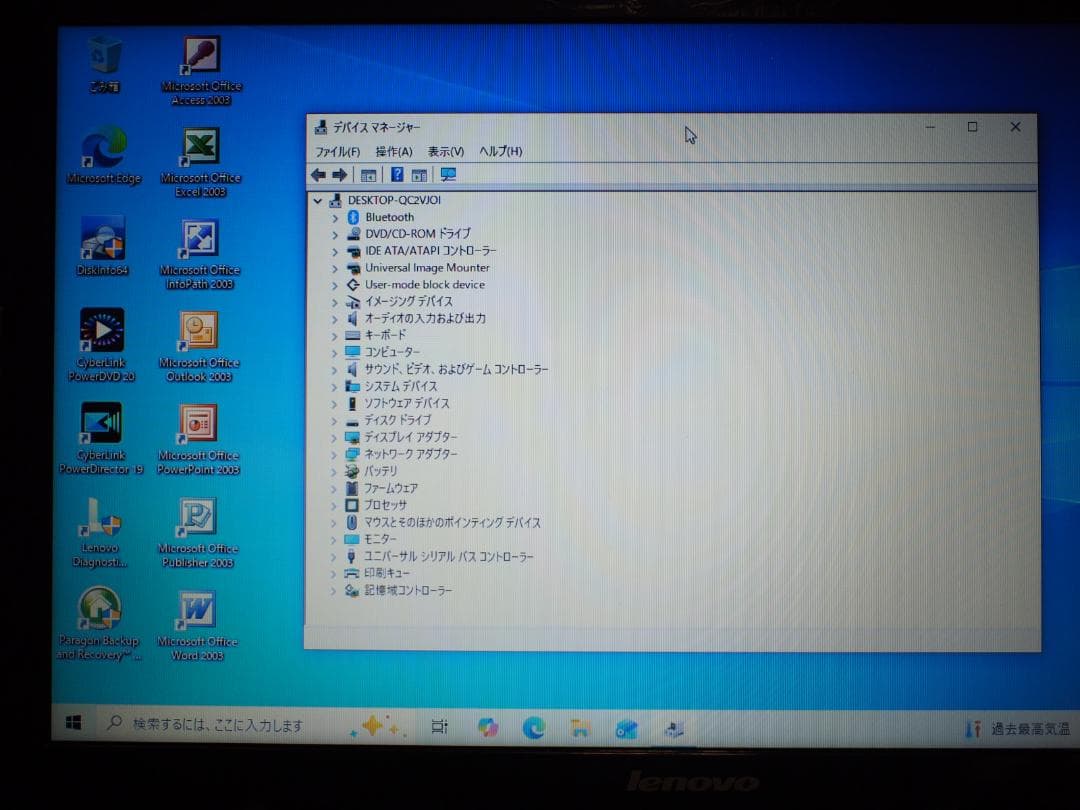Expand the IDE ATA/ATAPI コントローラー category

335,251
